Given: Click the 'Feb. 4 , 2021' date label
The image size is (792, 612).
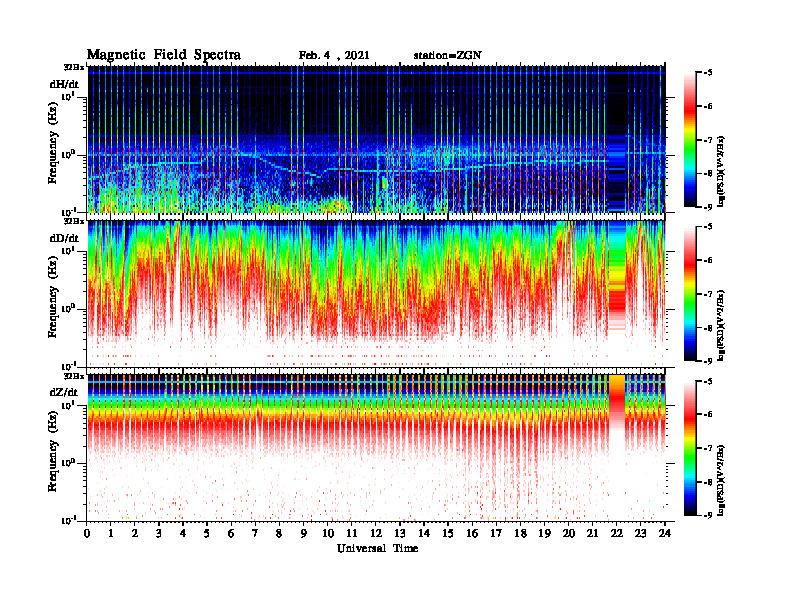Looking at the screenshot, I should tap(334, 56).
